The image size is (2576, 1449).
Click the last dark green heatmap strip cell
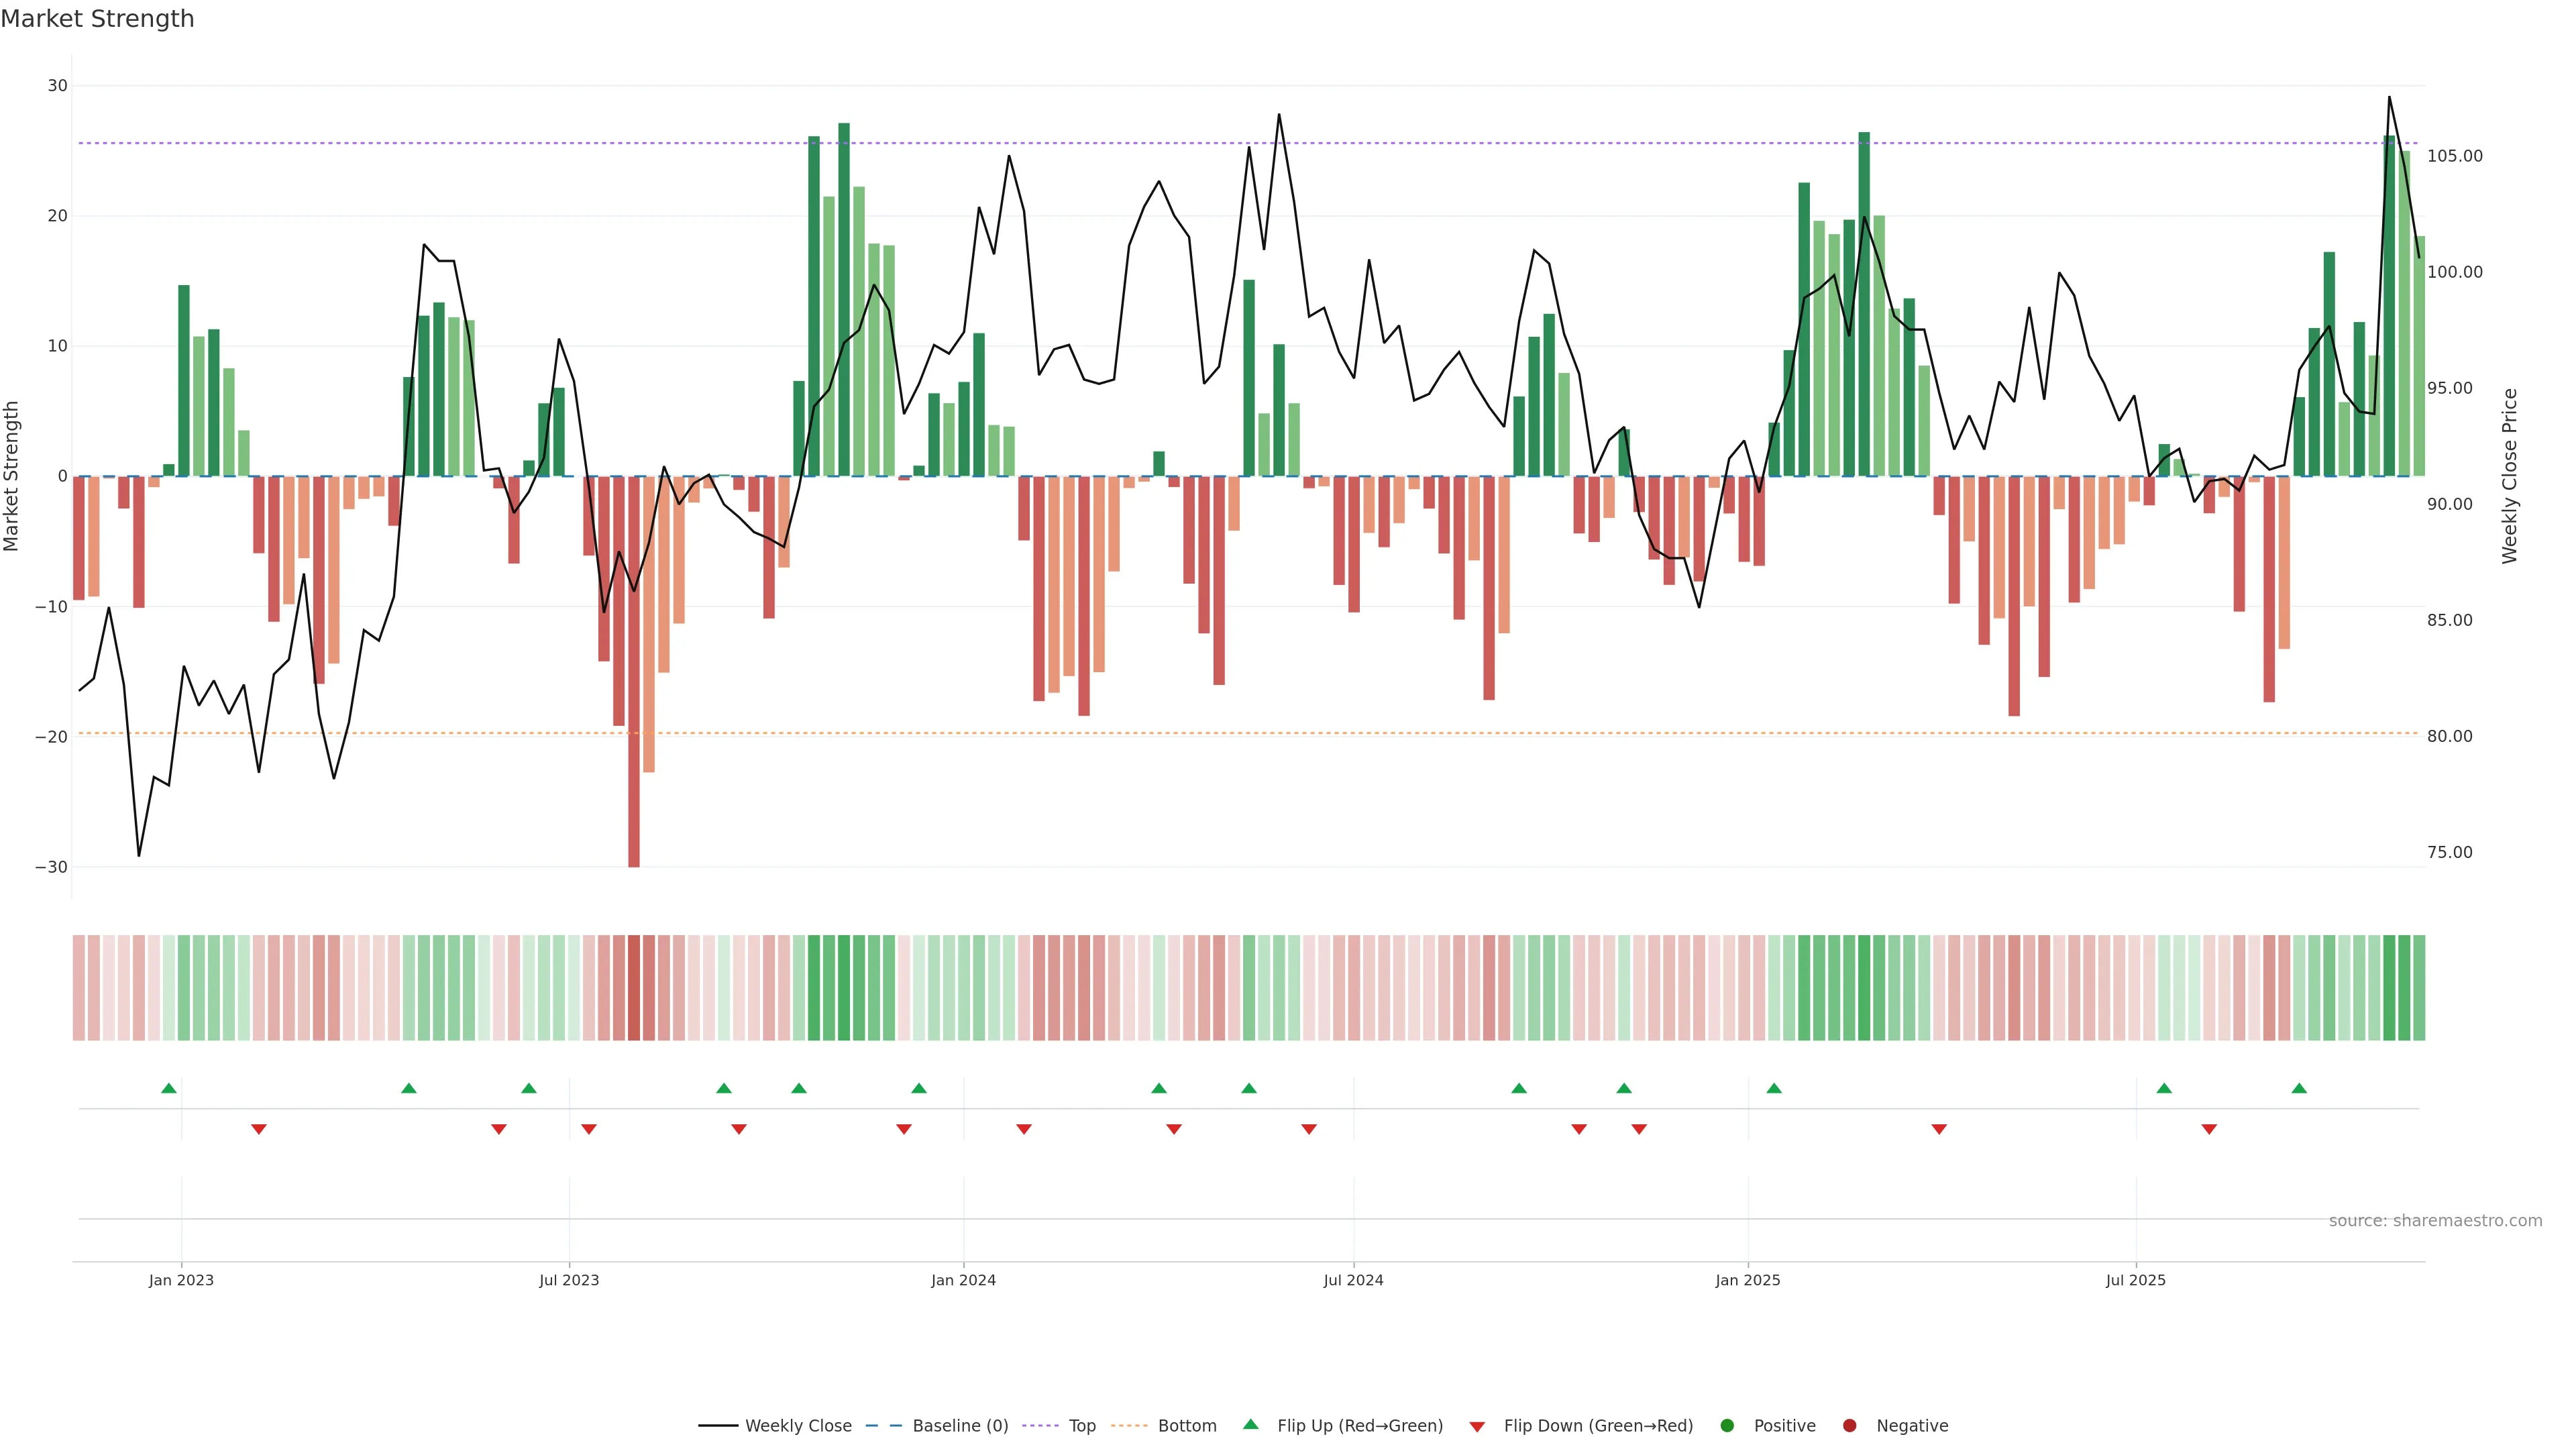pos(2404,988)
